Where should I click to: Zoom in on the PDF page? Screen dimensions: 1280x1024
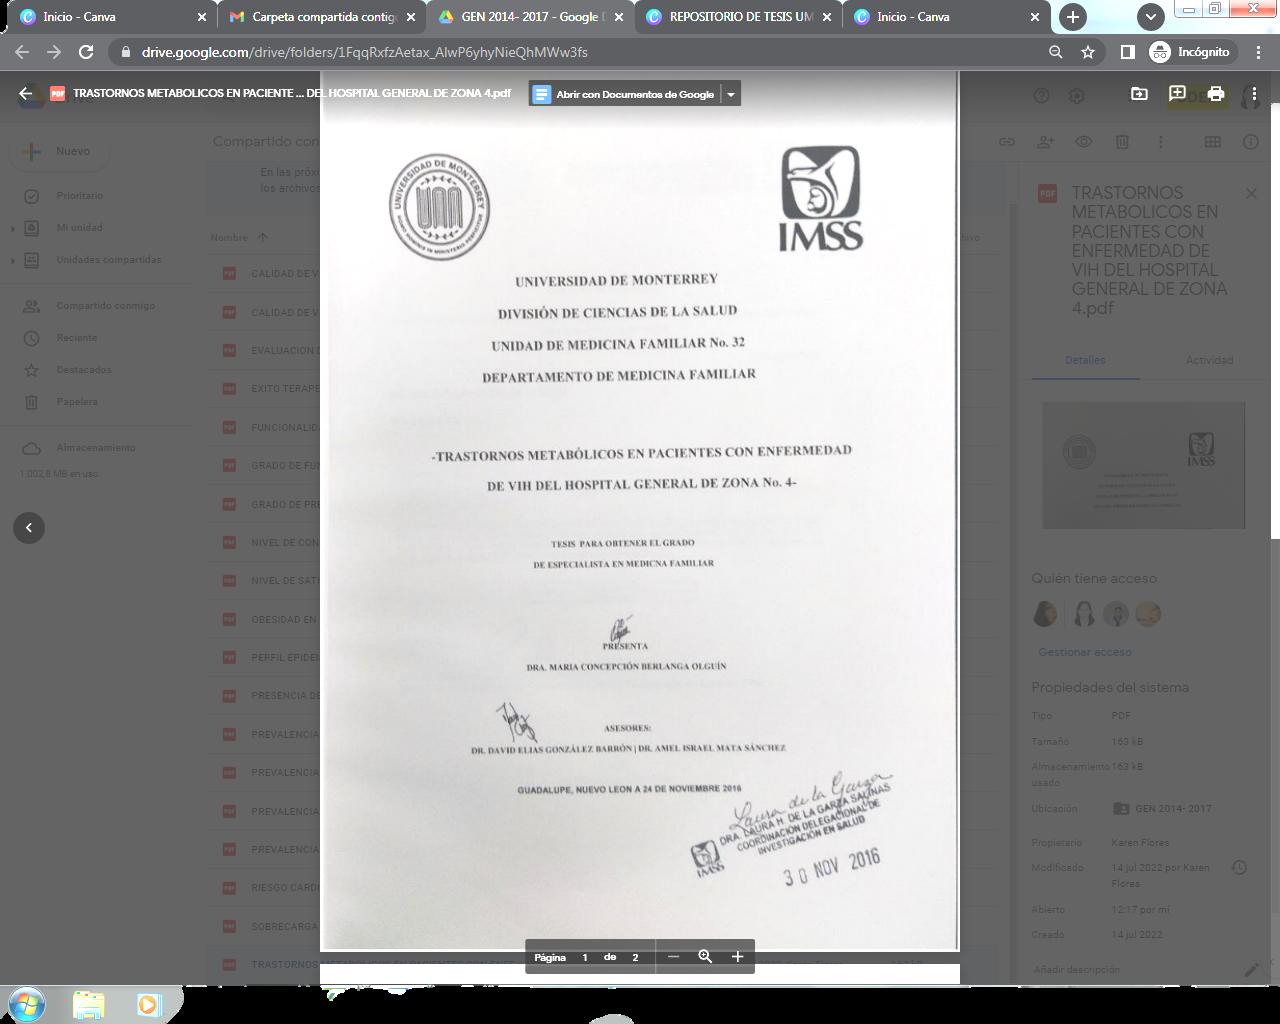[737, 957]
